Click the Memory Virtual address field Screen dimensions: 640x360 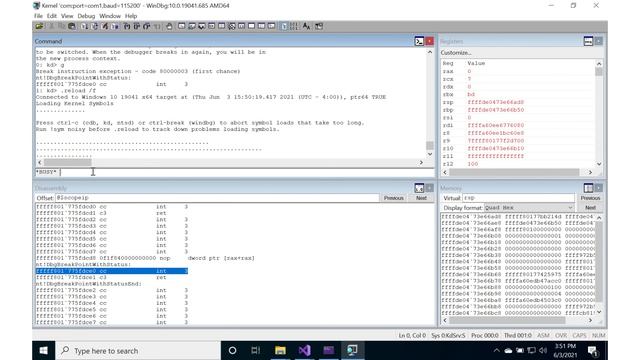tap(518, 198)
